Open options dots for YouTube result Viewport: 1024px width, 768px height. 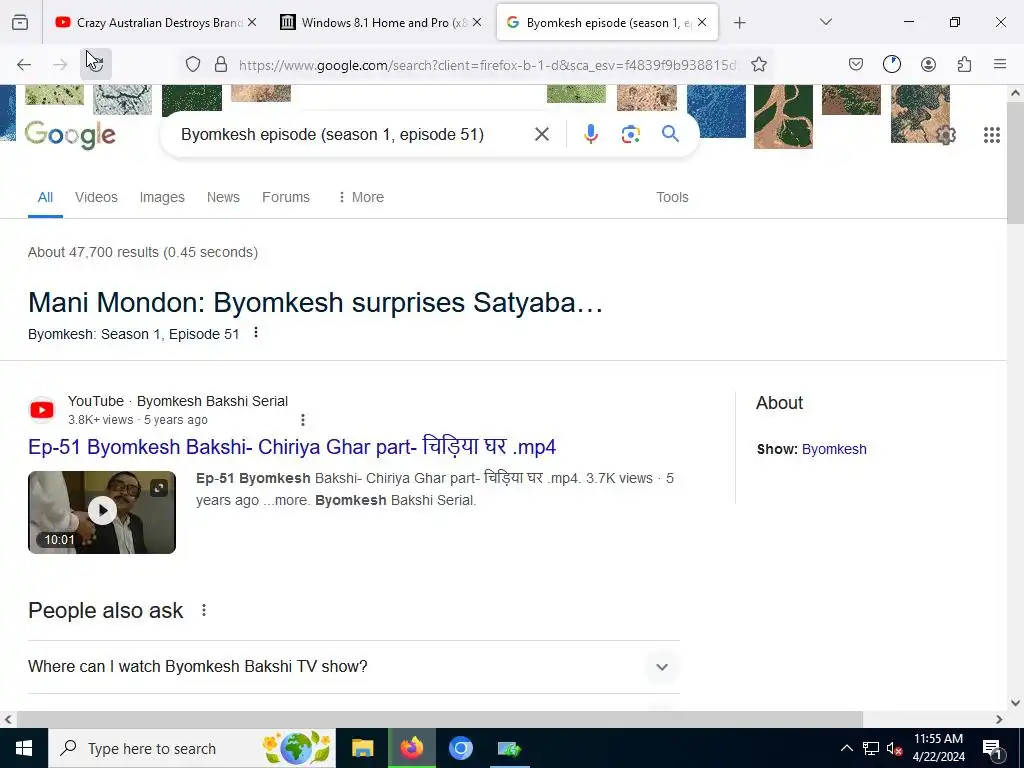(302, 420)
